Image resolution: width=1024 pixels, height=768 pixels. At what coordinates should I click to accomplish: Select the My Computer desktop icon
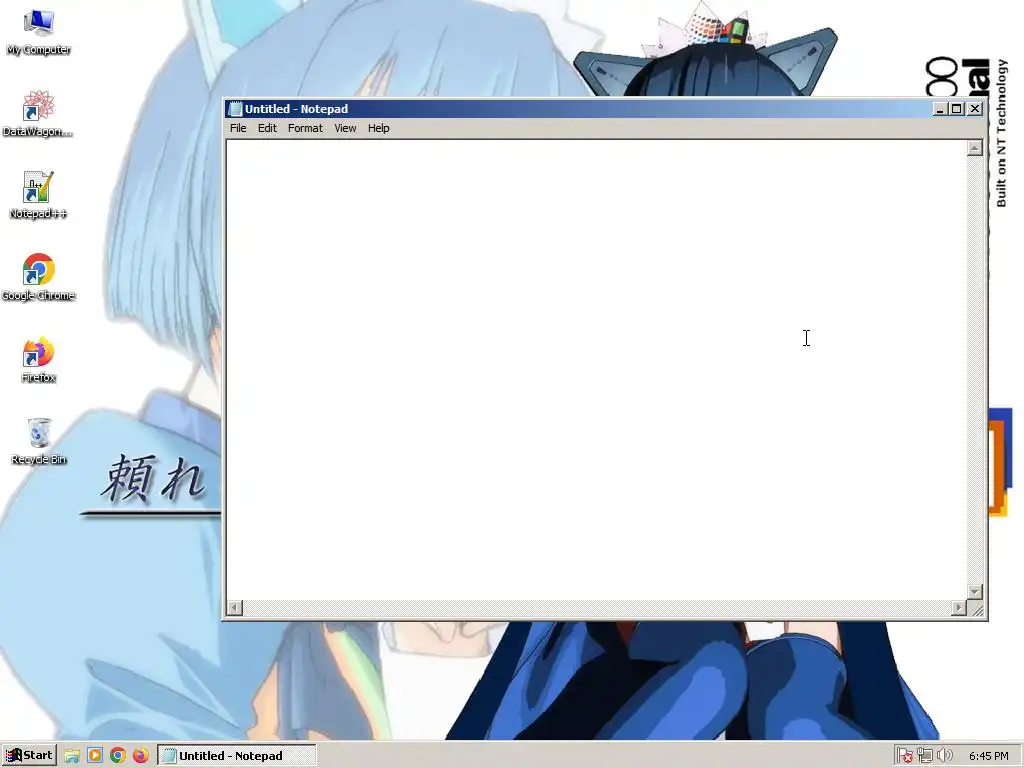[38, 33]
